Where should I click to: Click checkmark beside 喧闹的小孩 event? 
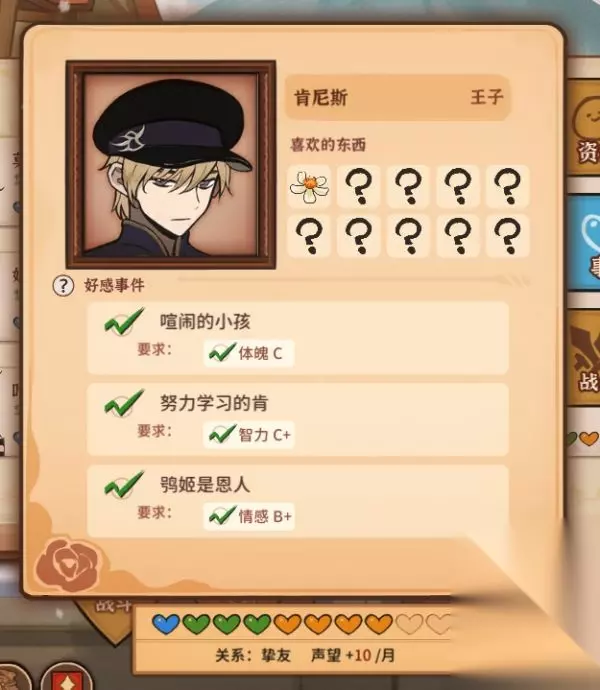[124, 322]
